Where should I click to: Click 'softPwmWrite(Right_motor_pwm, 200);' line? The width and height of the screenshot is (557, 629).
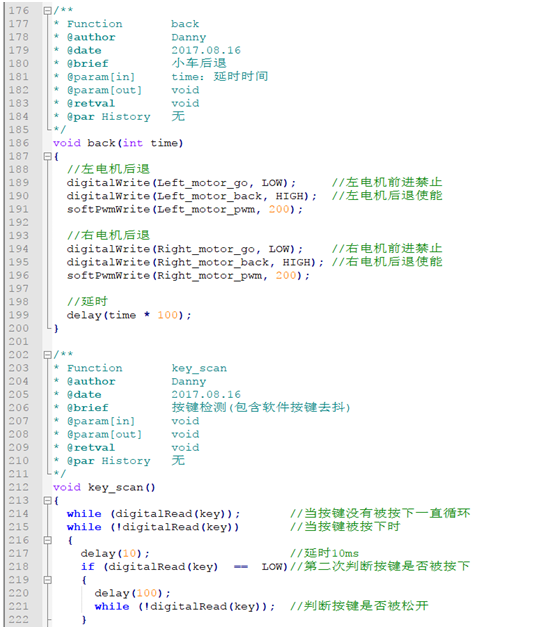click(188, 276)
